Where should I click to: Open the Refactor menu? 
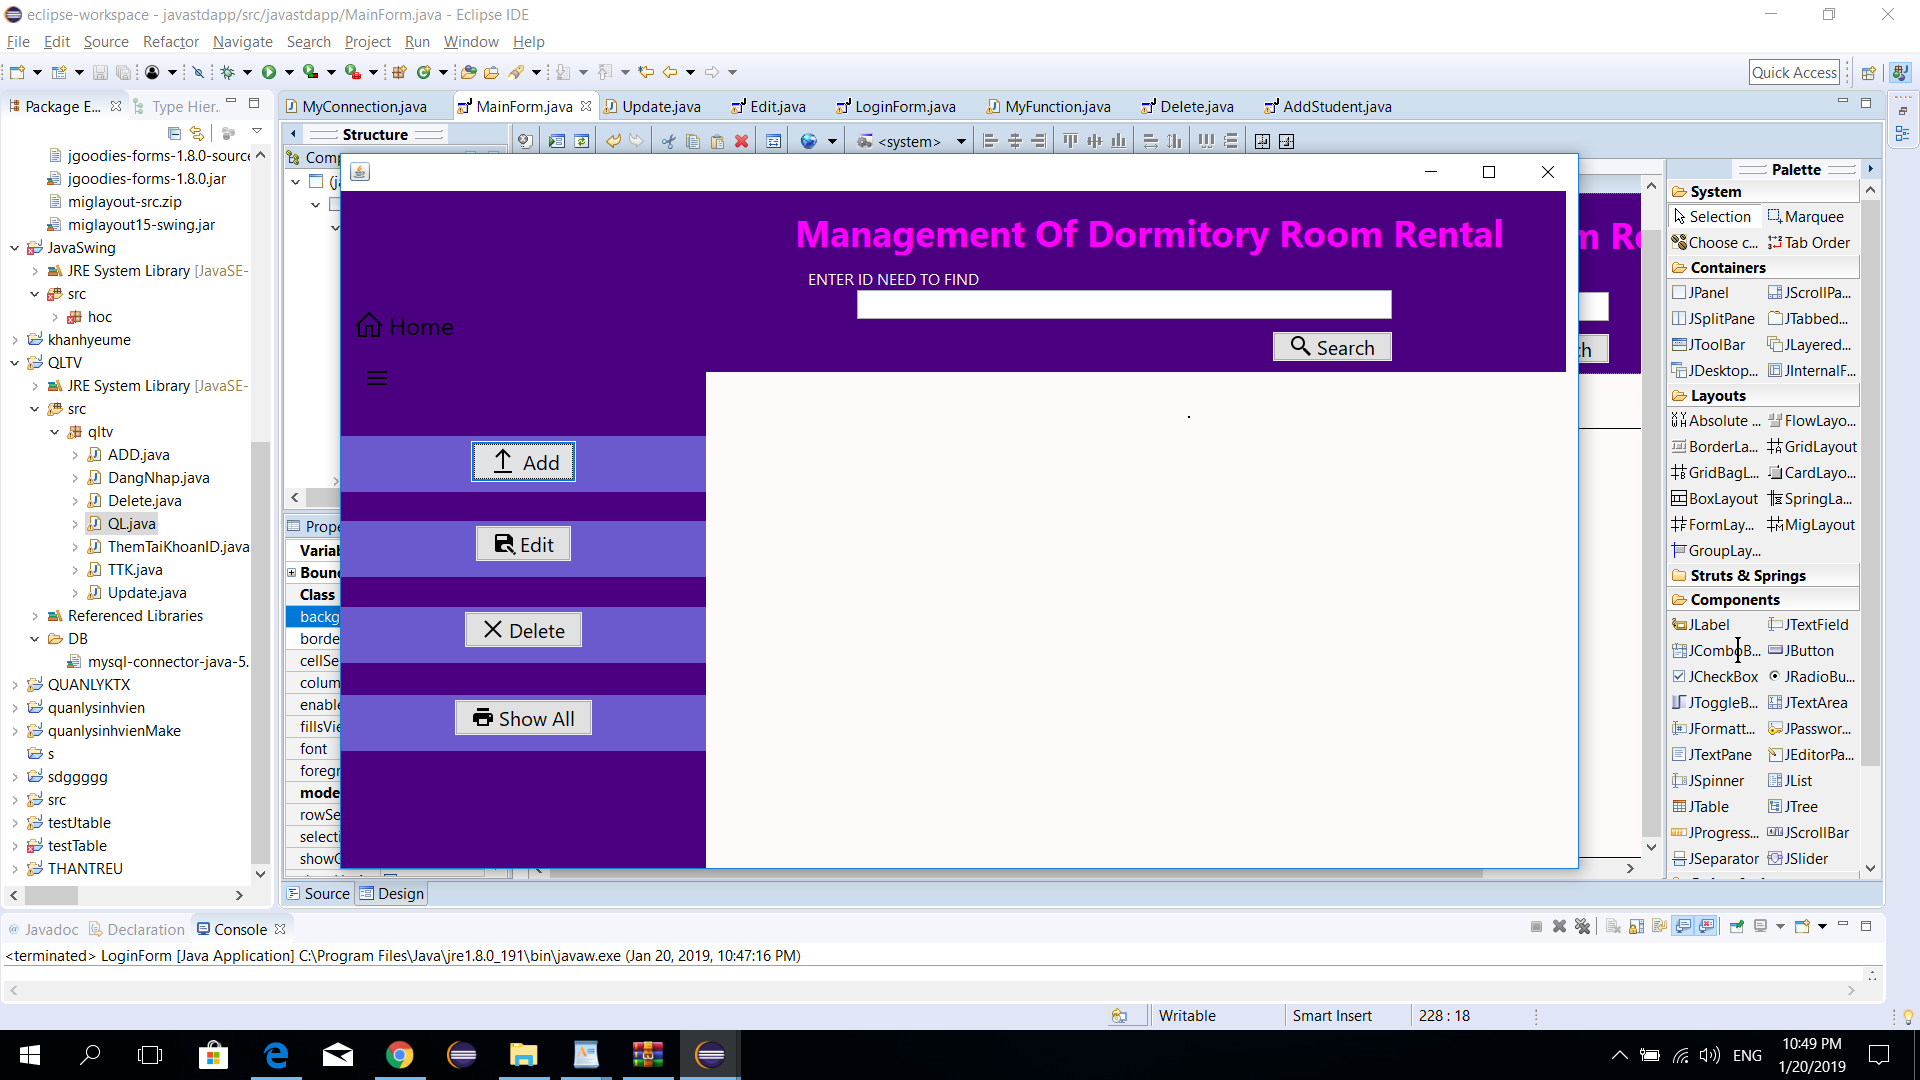170,42
